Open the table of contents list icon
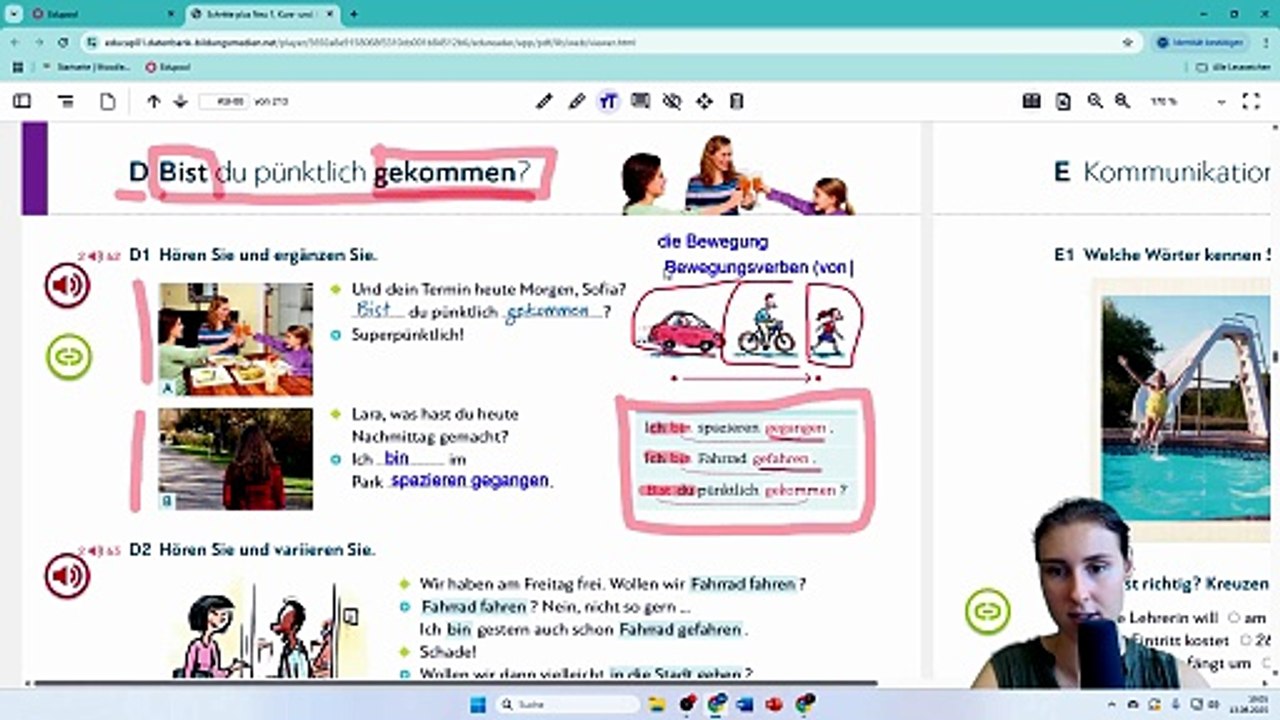 pyautogui.click(x=66, y=101)
